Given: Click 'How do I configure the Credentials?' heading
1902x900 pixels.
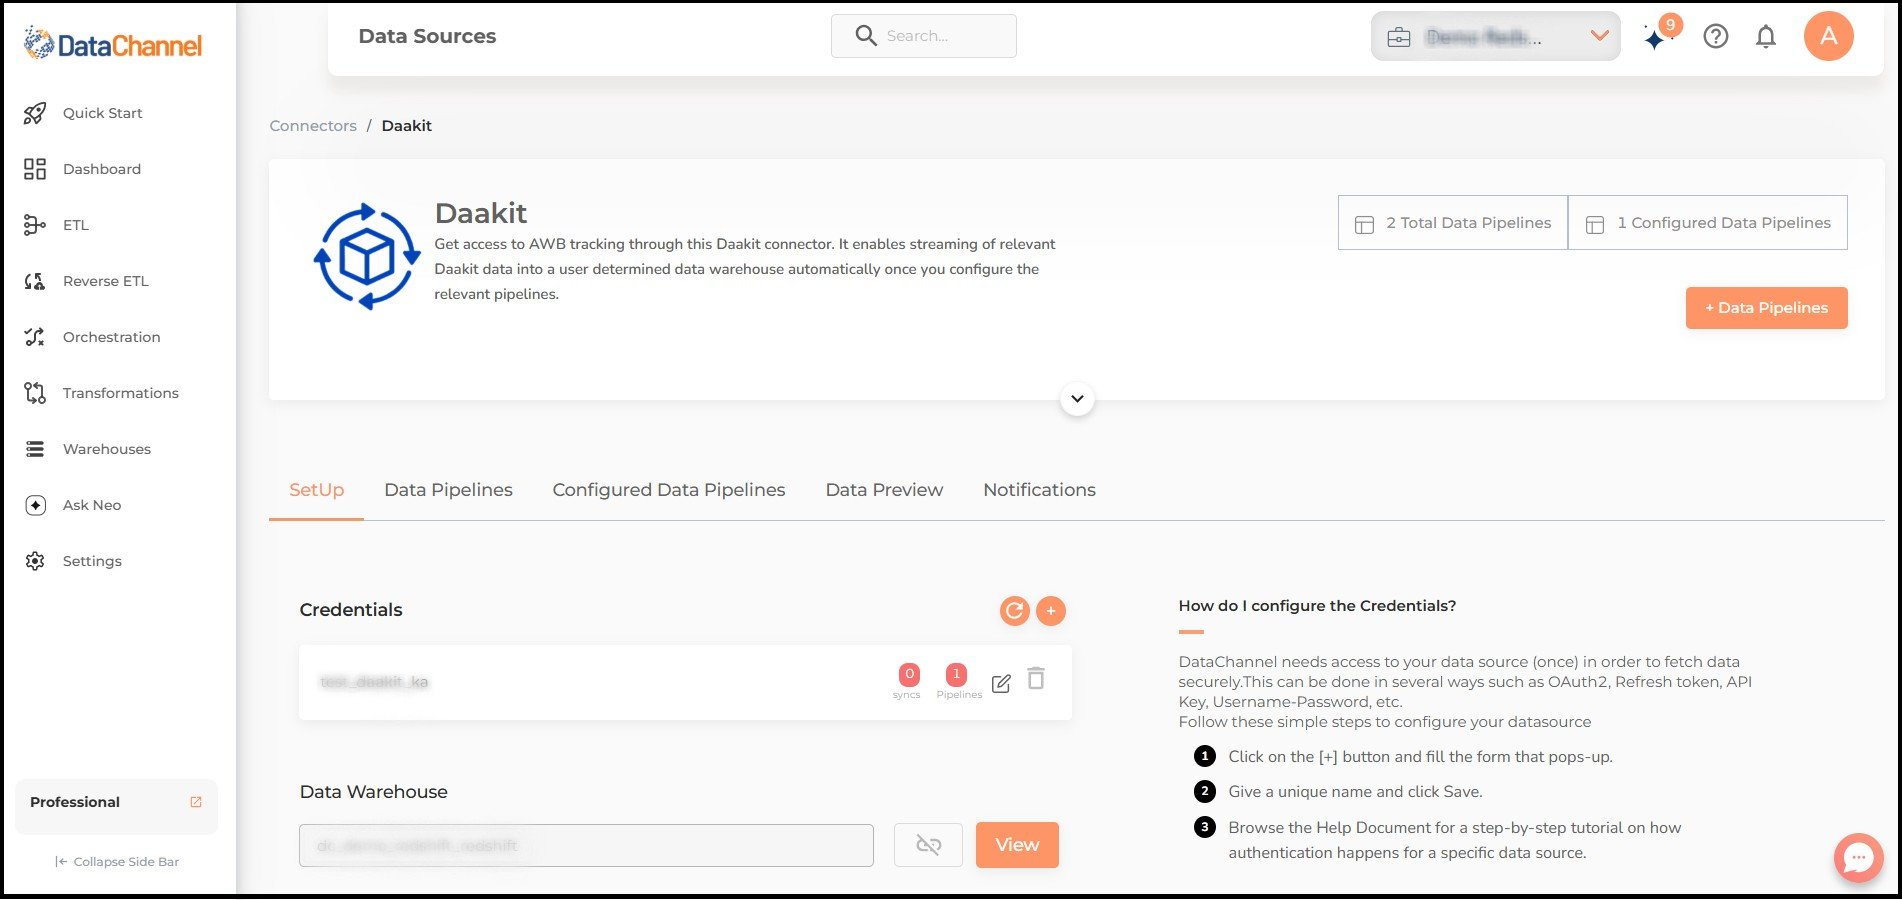Looking at the screenshot, I should (1317, 606).
